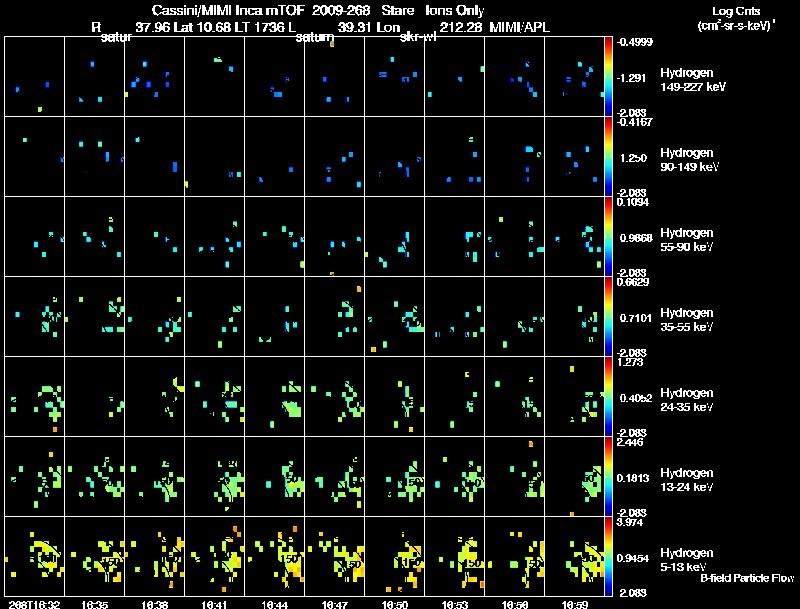Click the 'Cassini/MIMI Inca mTOF' title text
The image size is (800, 609).
pos(228,10)
